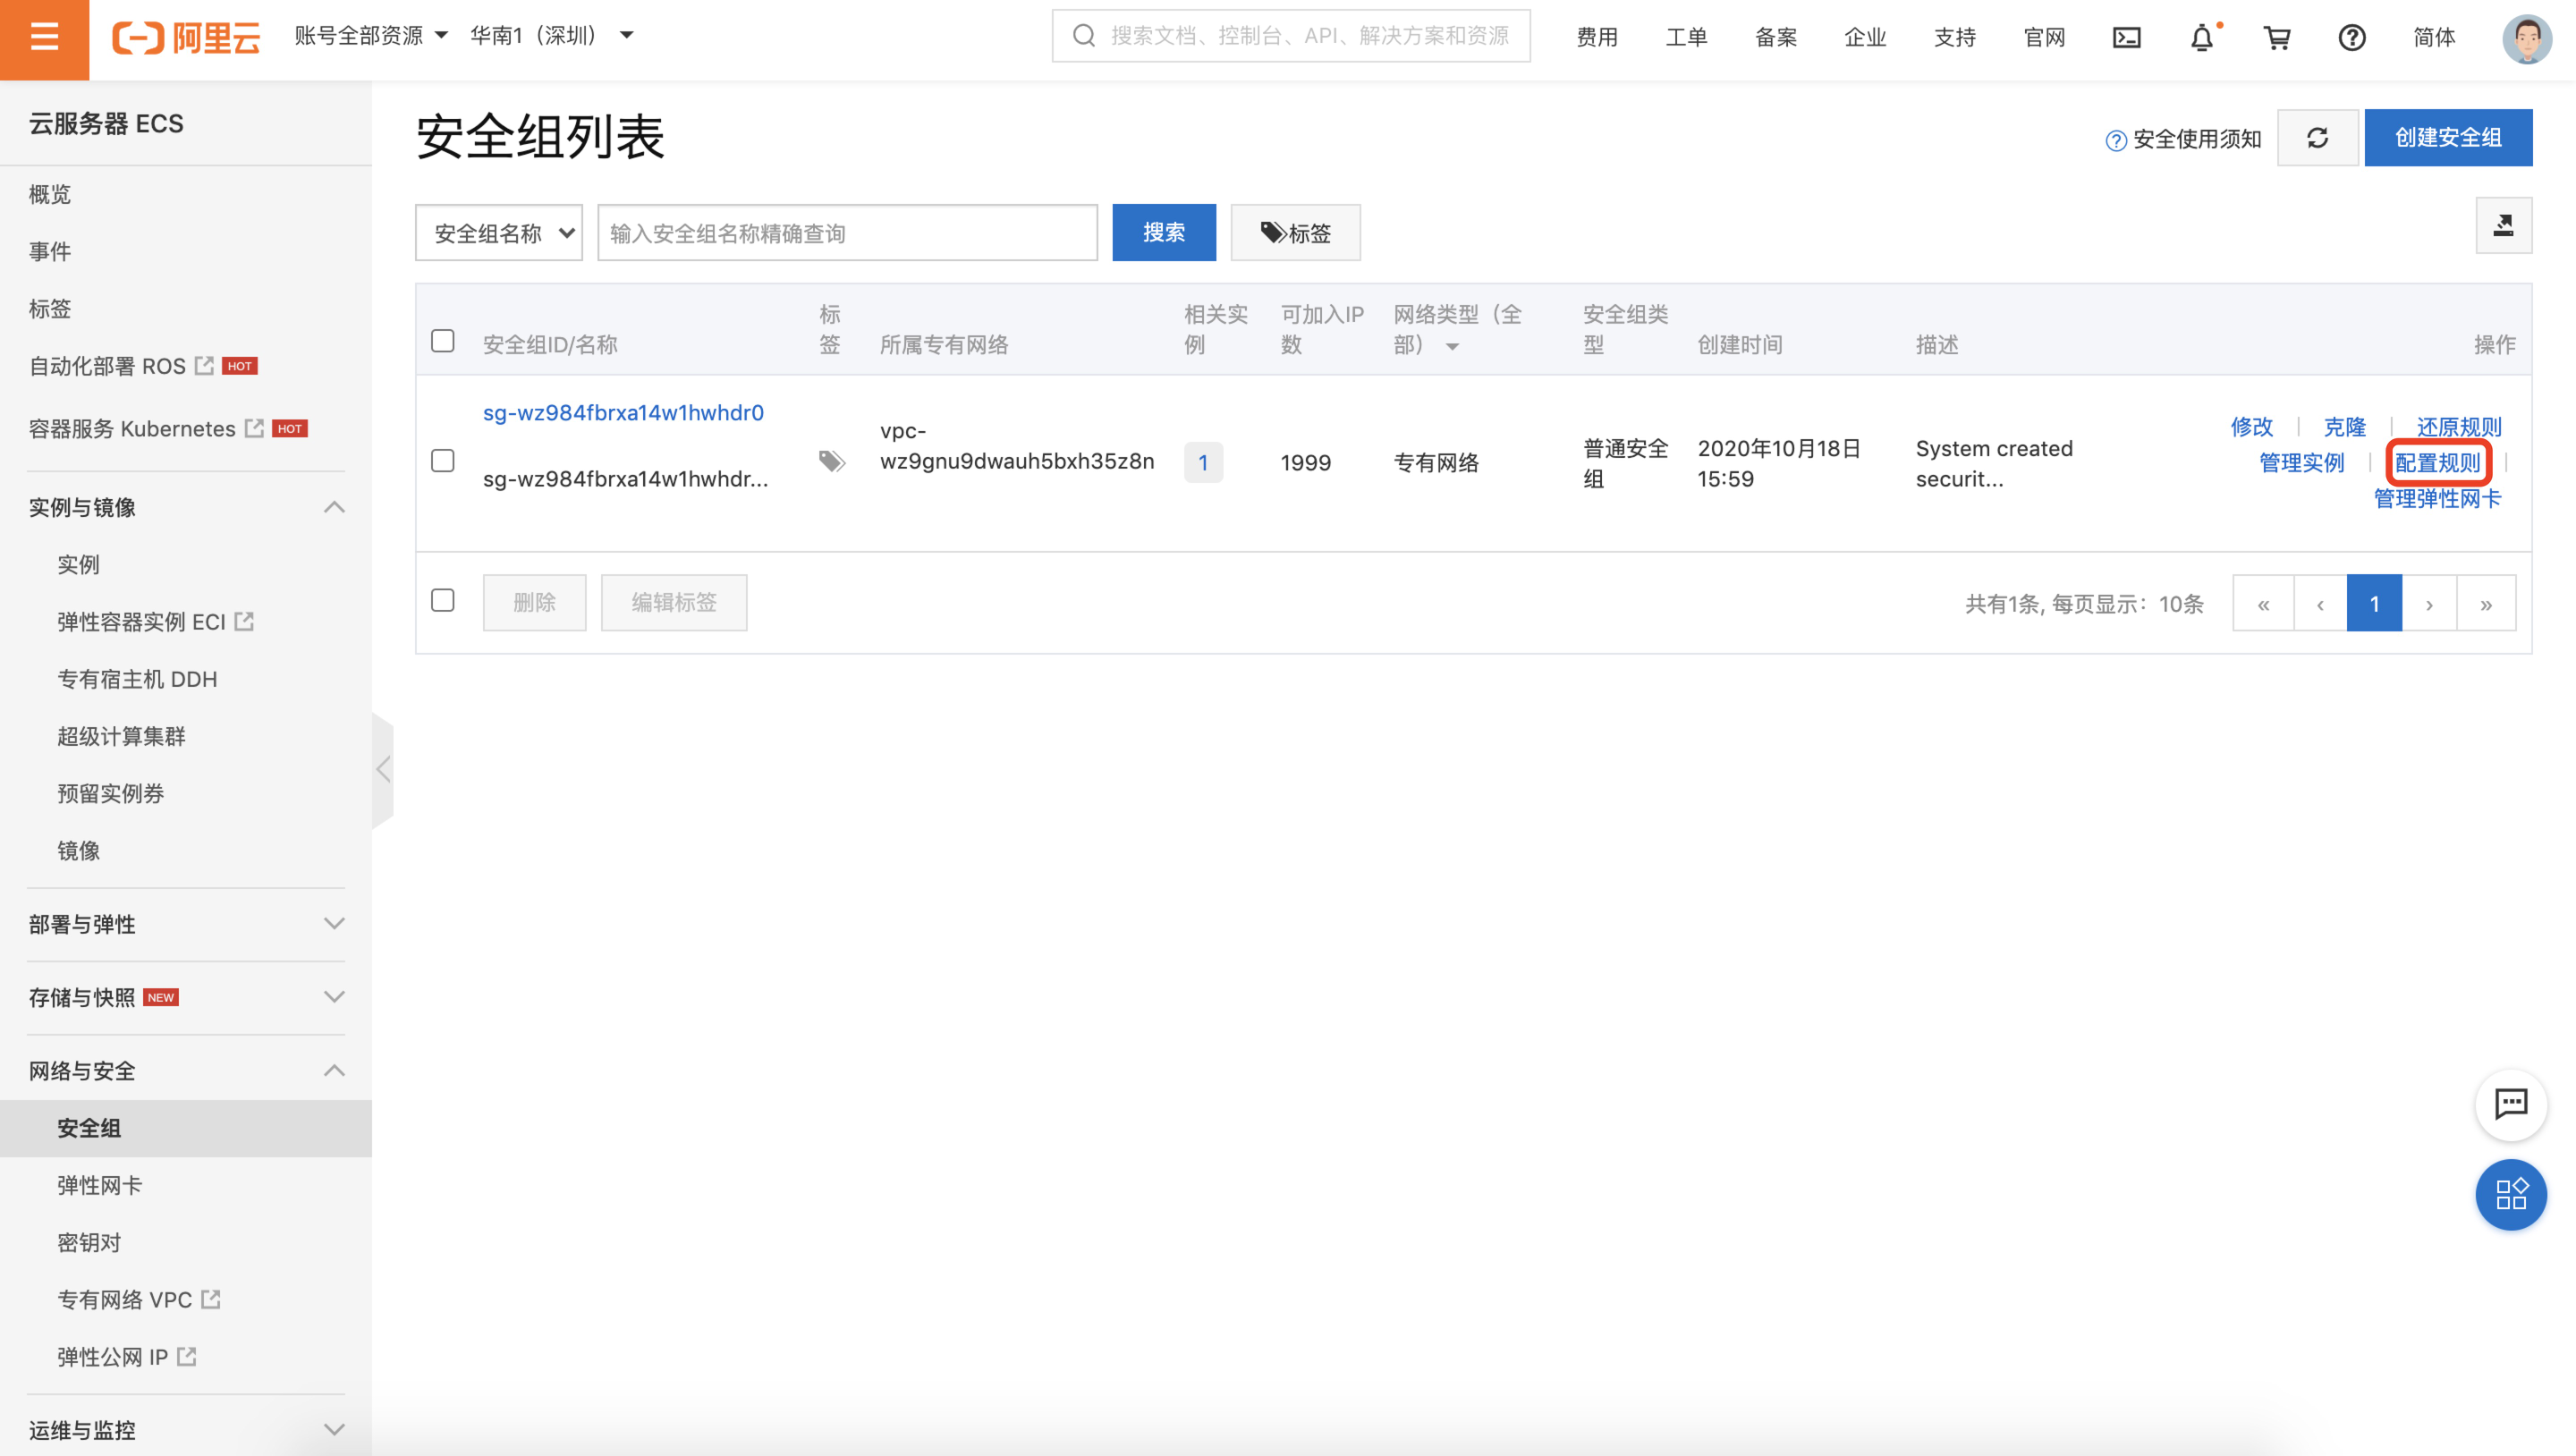Click the 创建安全组 button
This screenshot has height=1456, width=2576.
[x=2448, y=138]
